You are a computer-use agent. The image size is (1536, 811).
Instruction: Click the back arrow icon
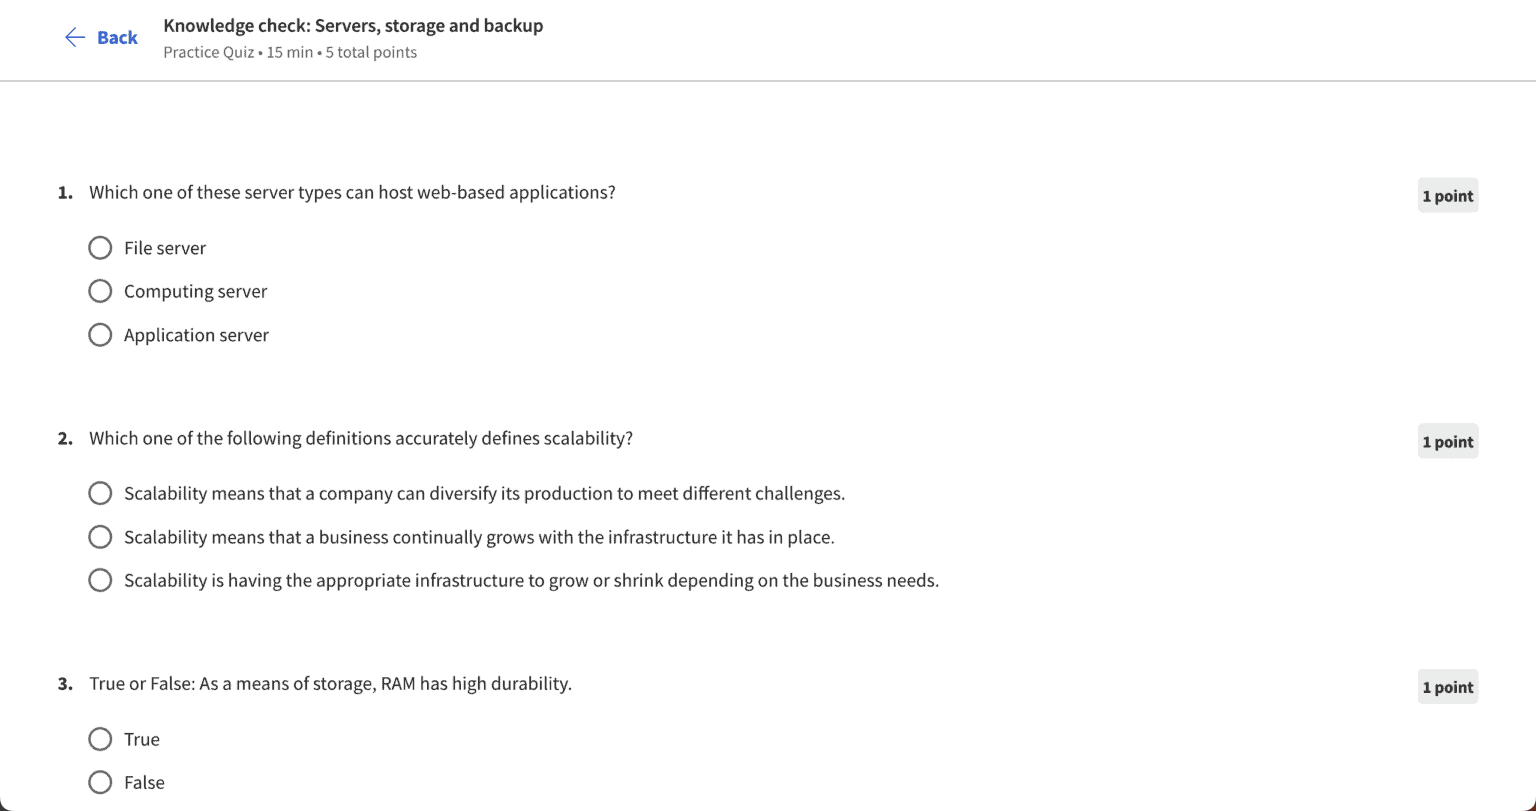click(x=74, y=36)
